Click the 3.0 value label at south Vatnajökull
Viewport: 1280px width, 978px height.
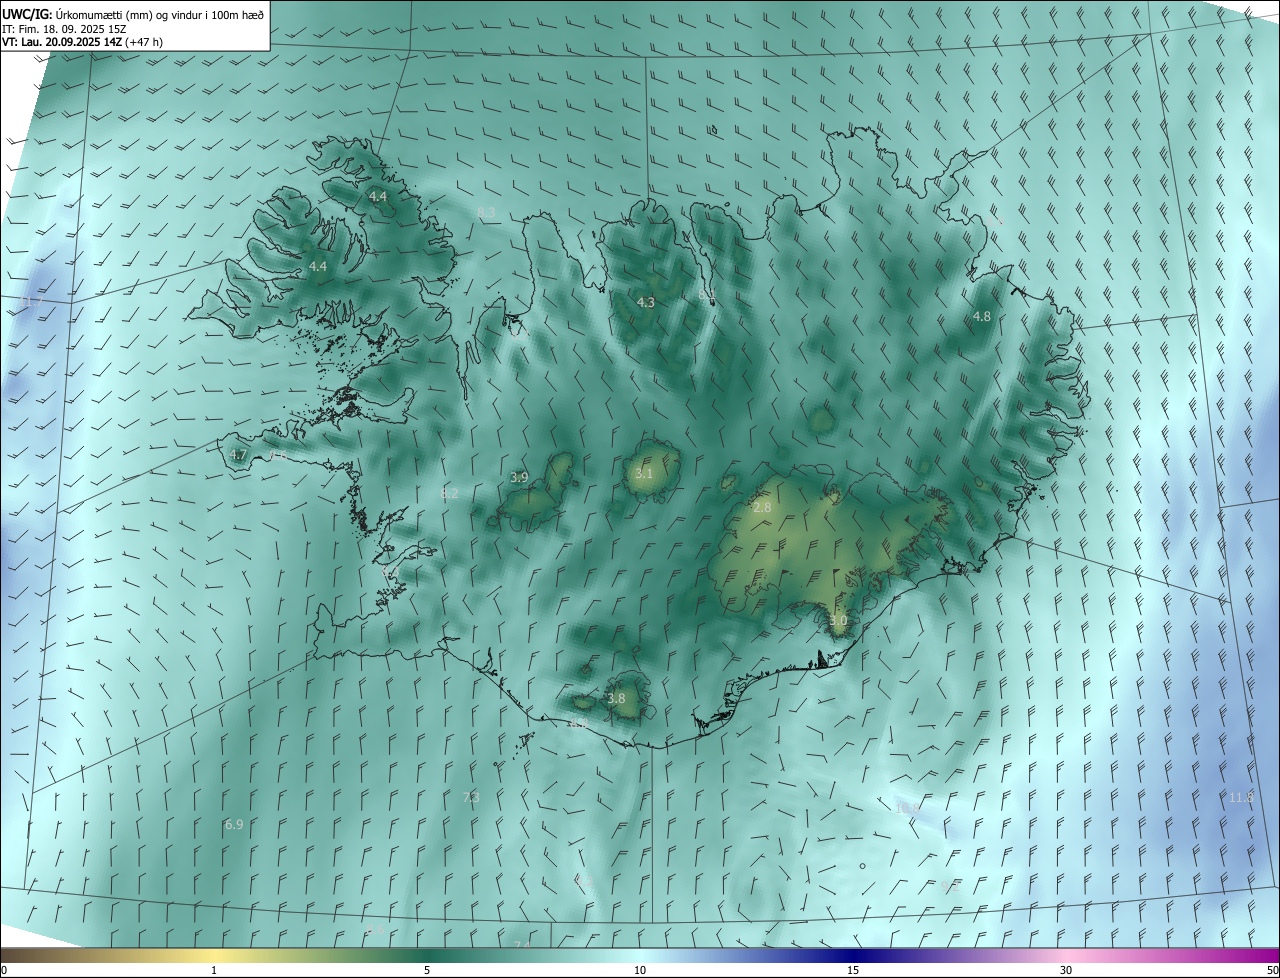tap(838, 621)
